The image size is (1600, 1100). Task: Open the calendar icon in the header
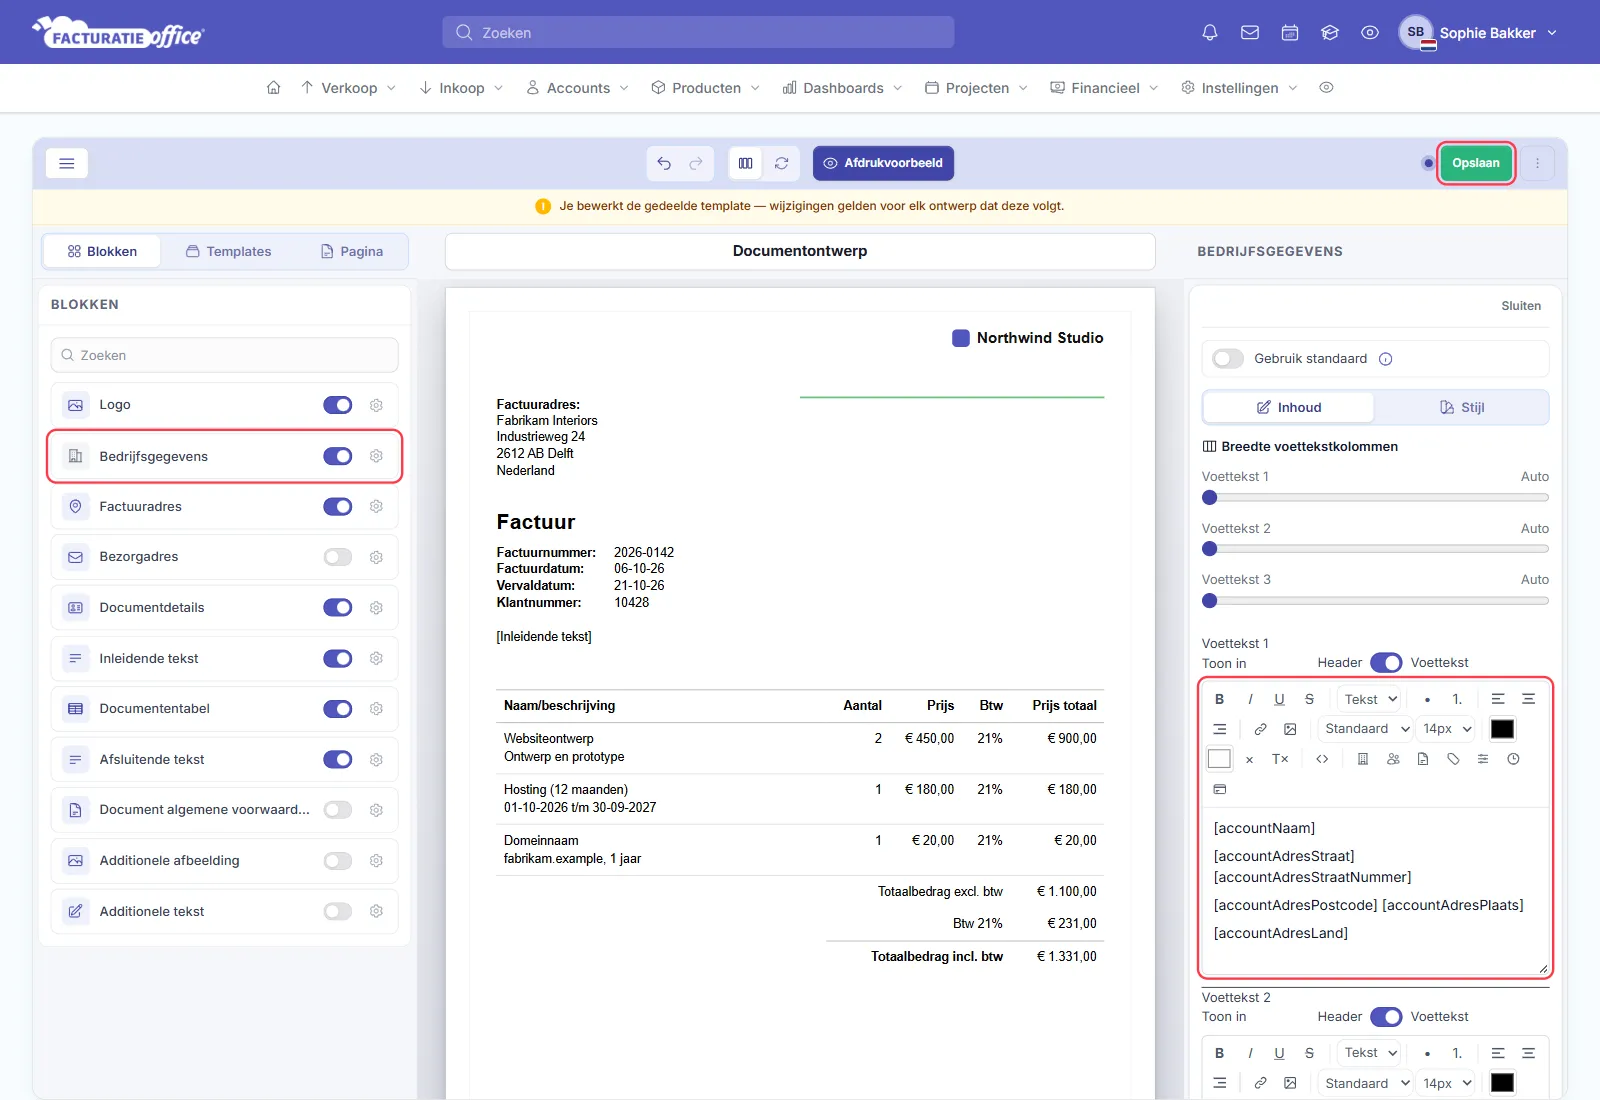tap(1290, 32)
